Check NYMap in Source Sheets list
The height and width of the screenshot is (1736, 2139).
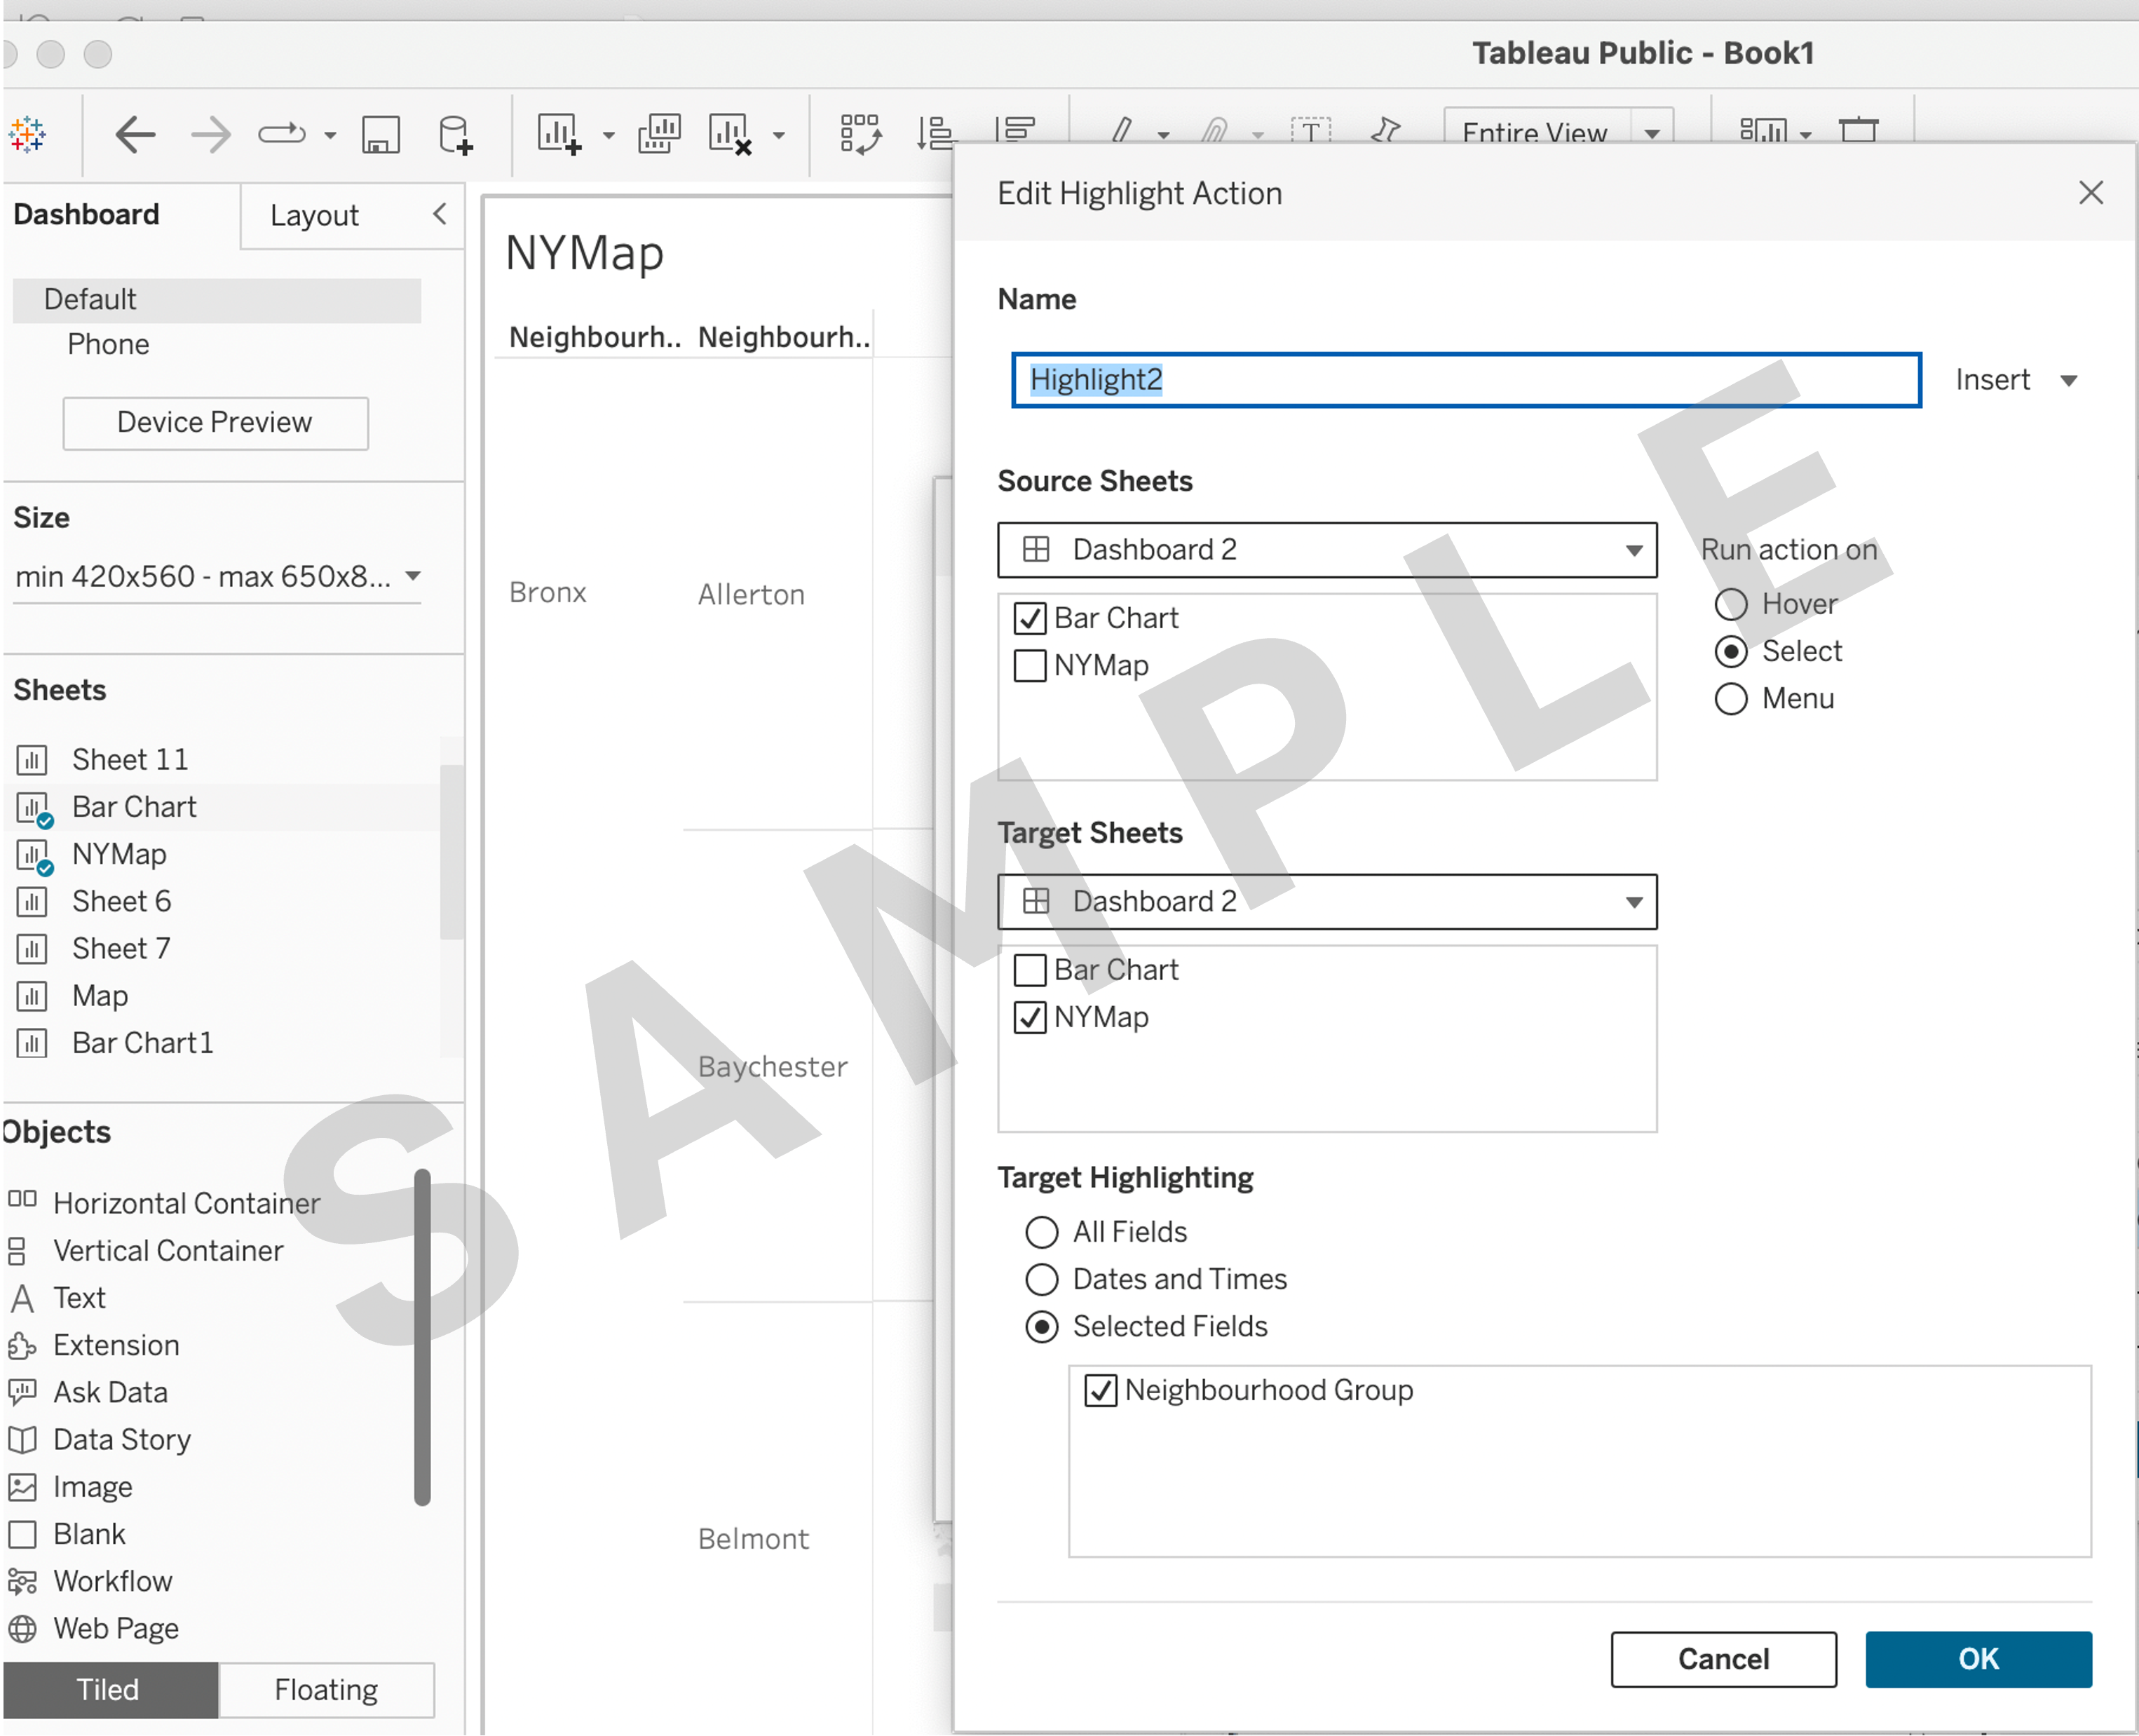(x=1030, y=666)
